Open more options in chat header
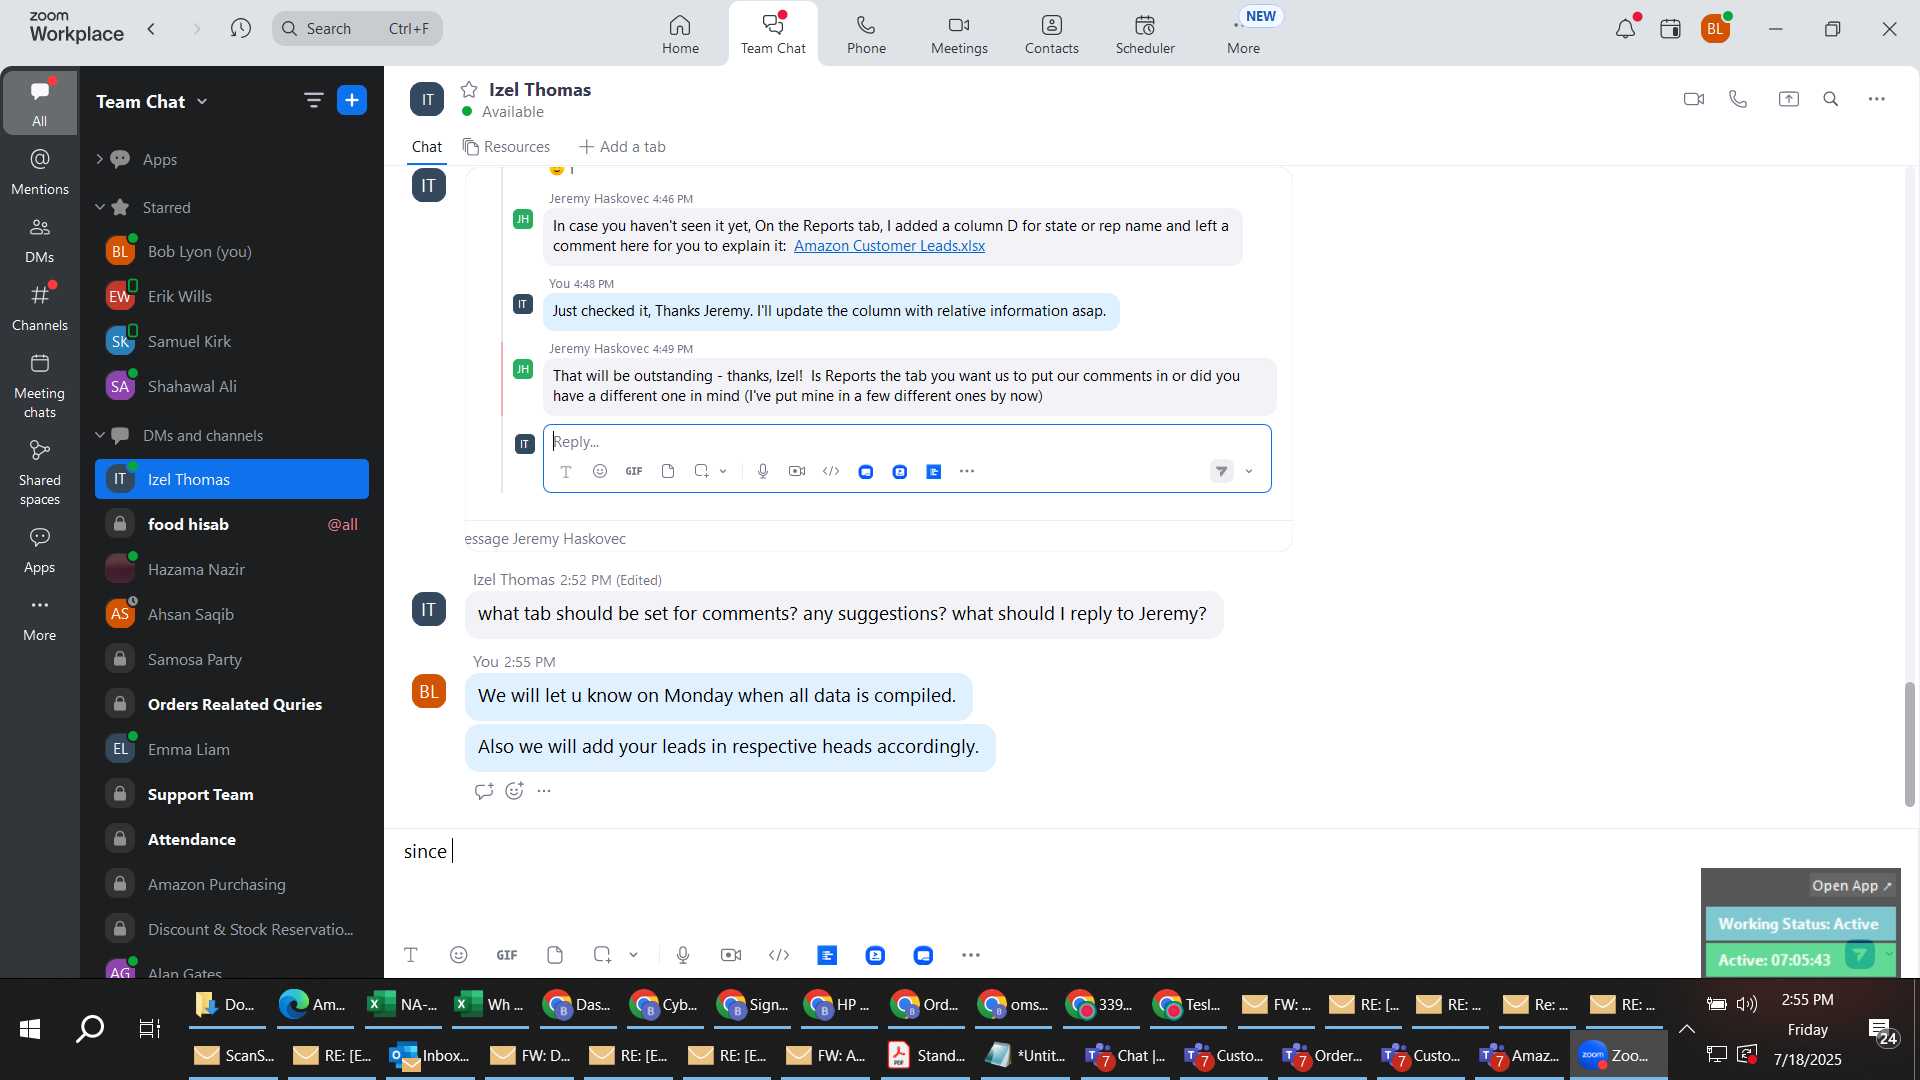 [1877, 99]
